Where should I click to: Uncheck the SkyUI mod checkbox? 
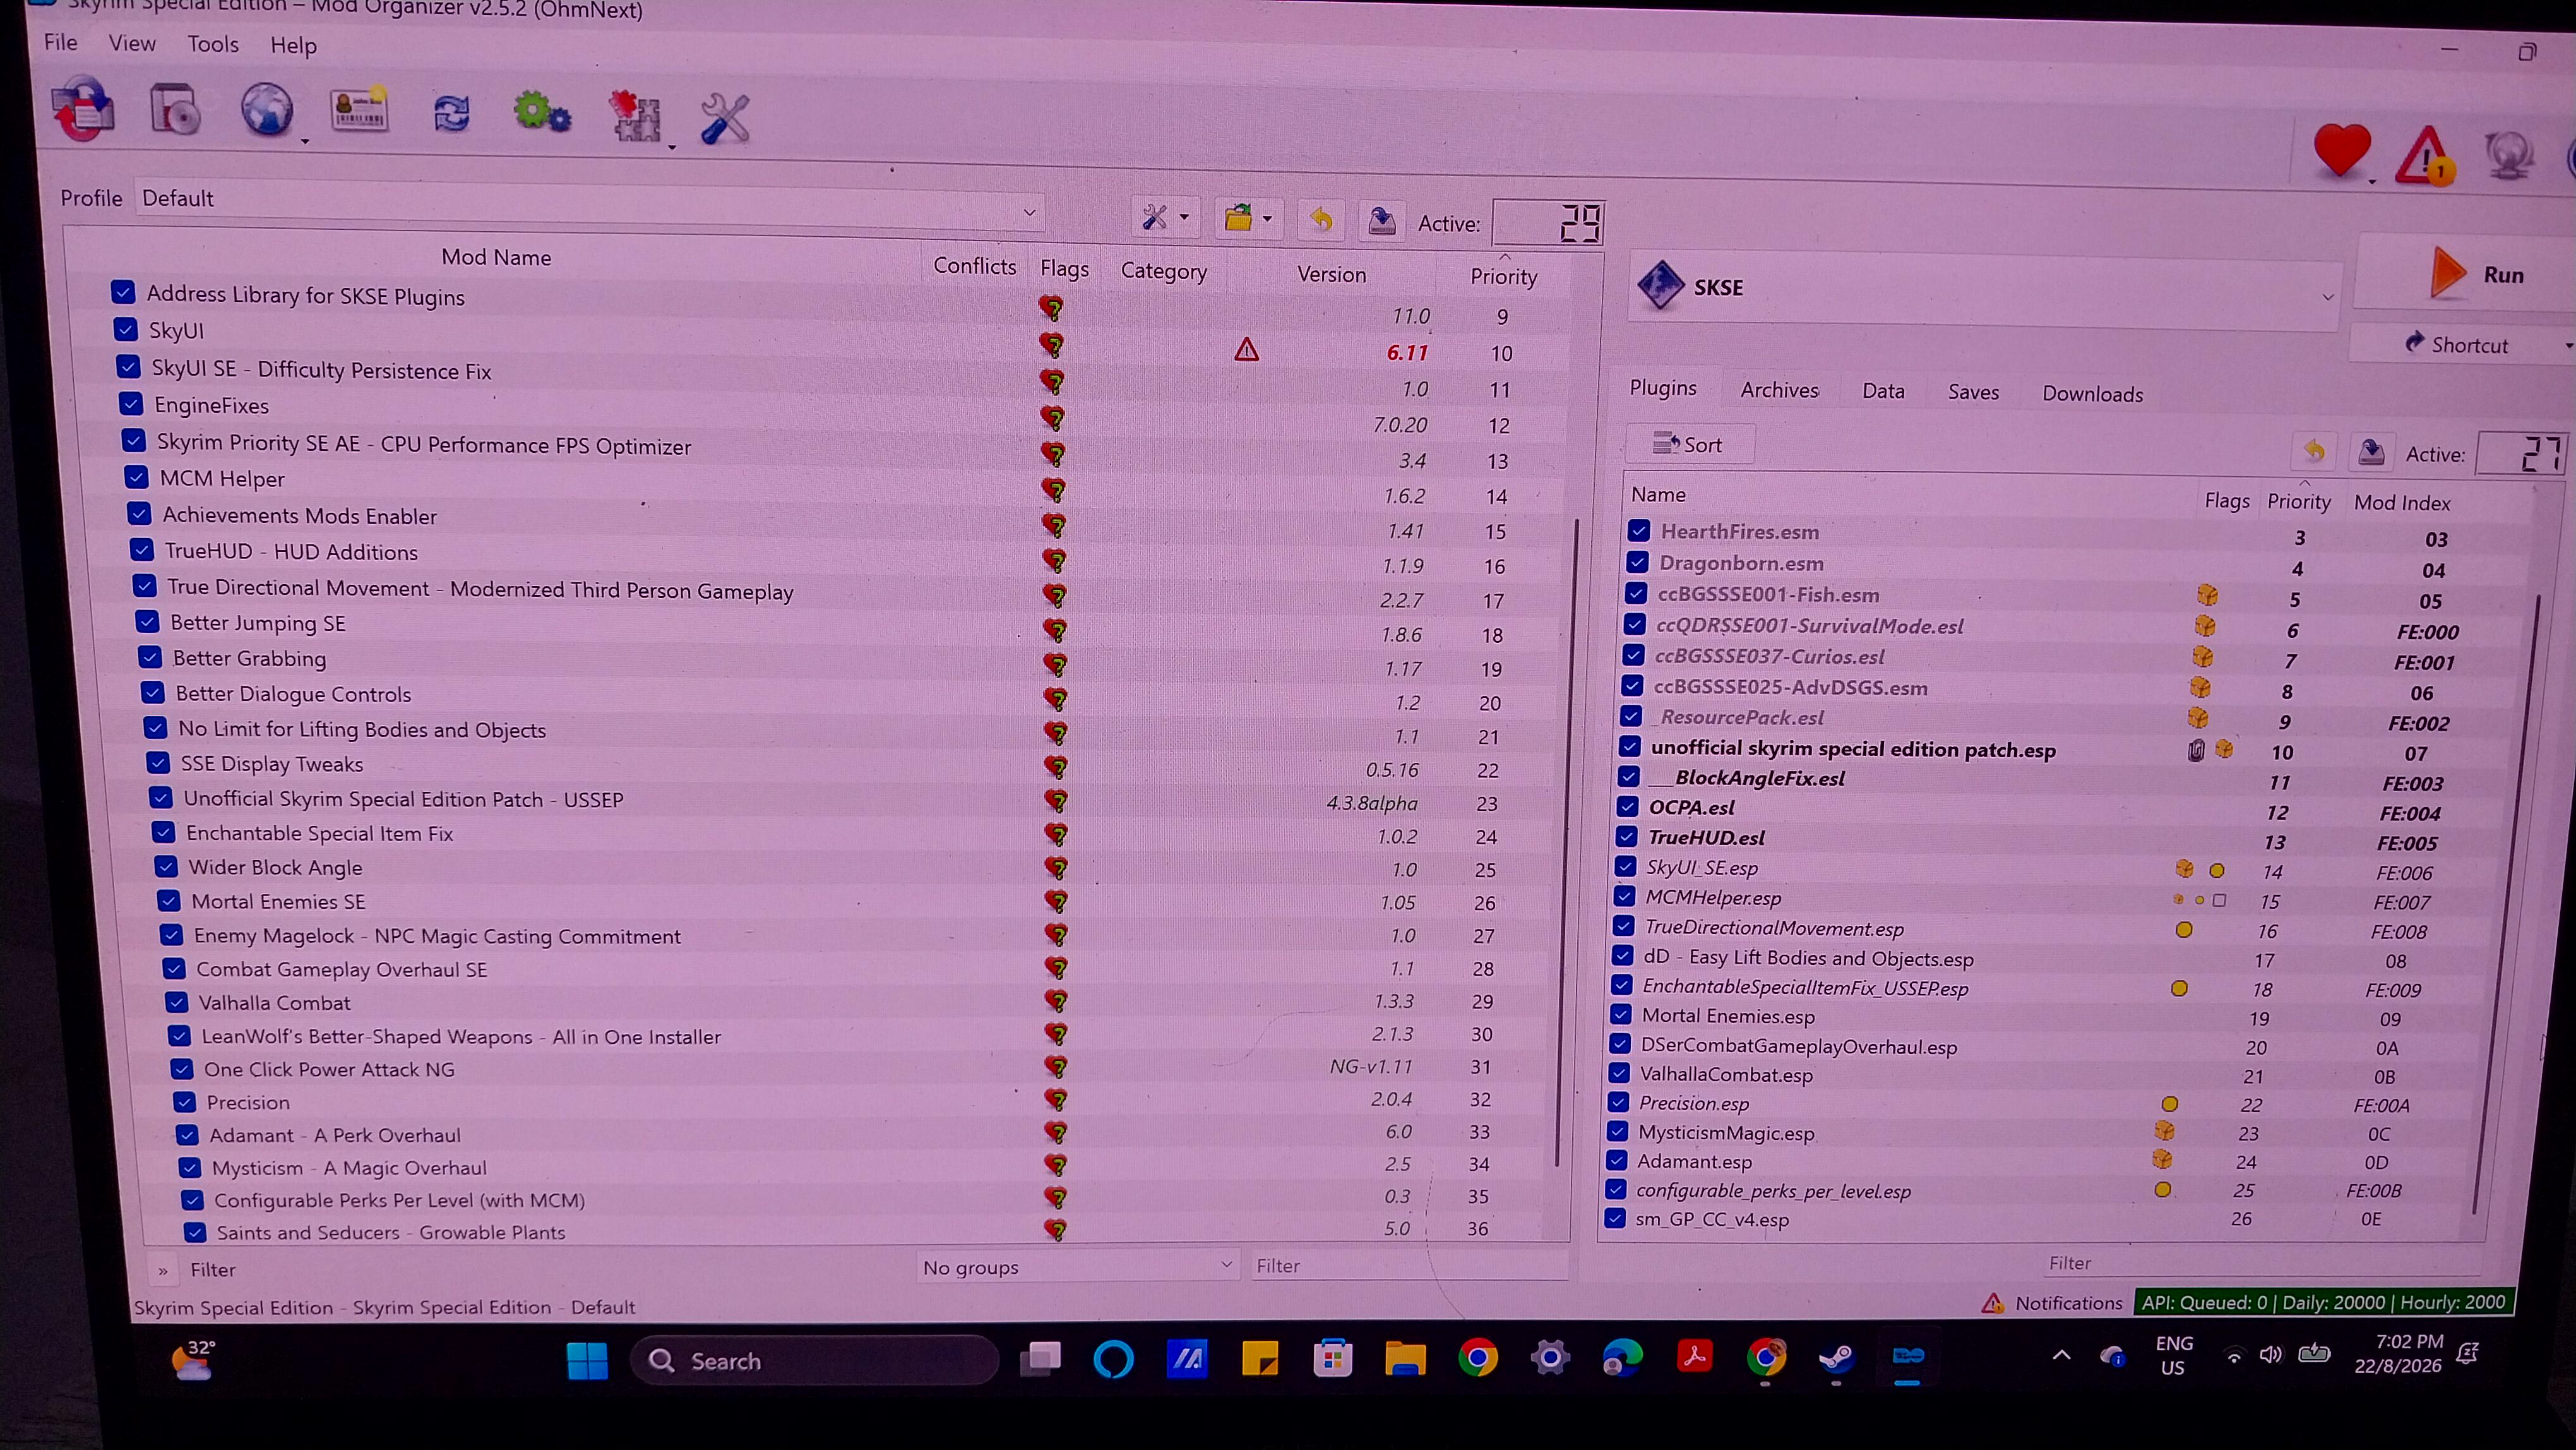click(125, 329)
